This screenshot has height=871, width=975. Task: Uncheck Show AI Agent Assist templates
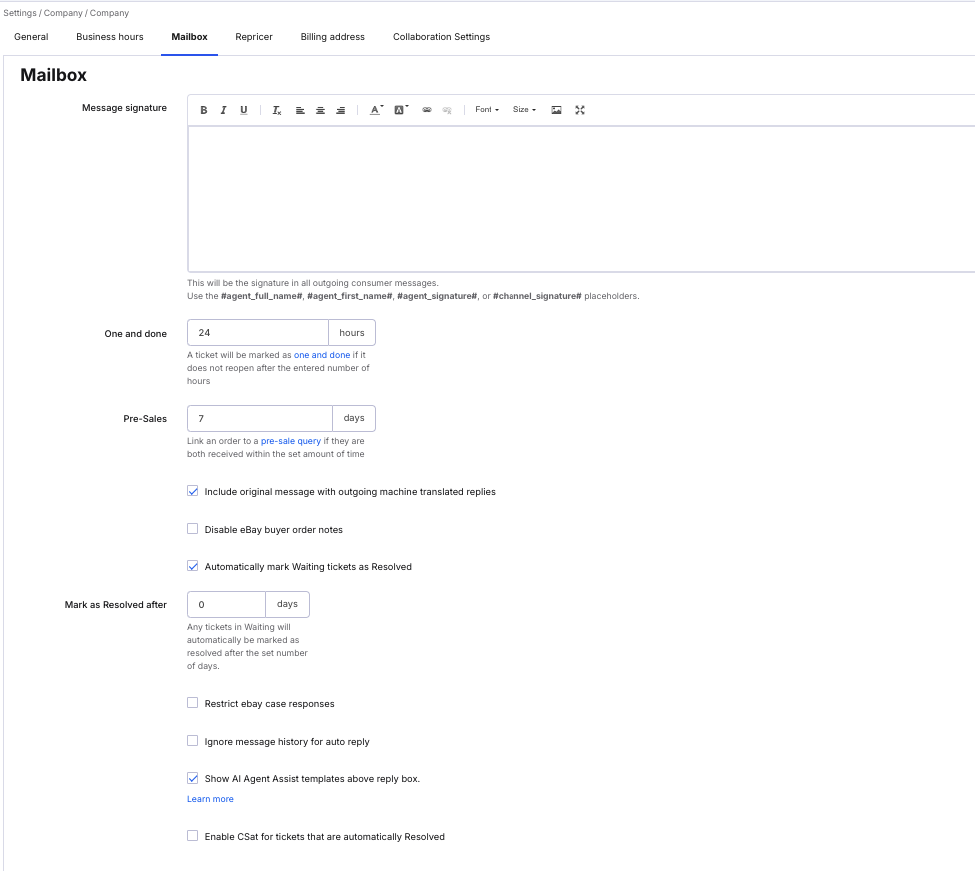[193, 778]
